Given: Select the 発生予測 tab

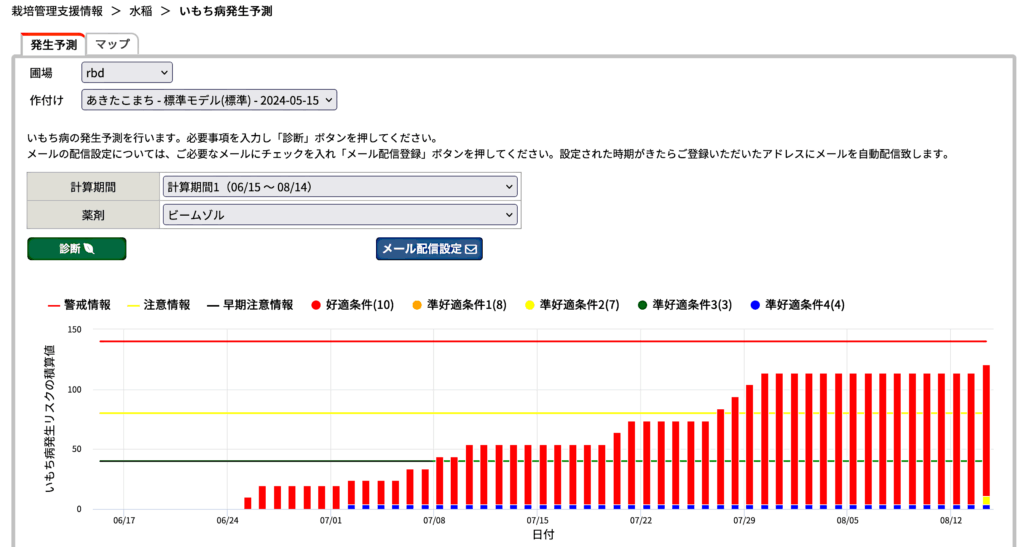Looking at the screenshot, I should pos(53,45).
